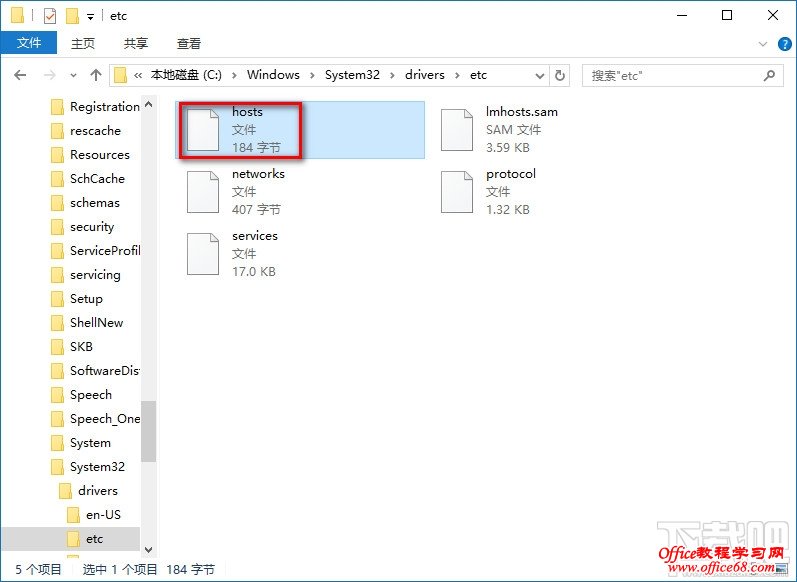Switch to the 主页 ribbon tab
This screenshot has width=797, height=582.
[83, 44]
